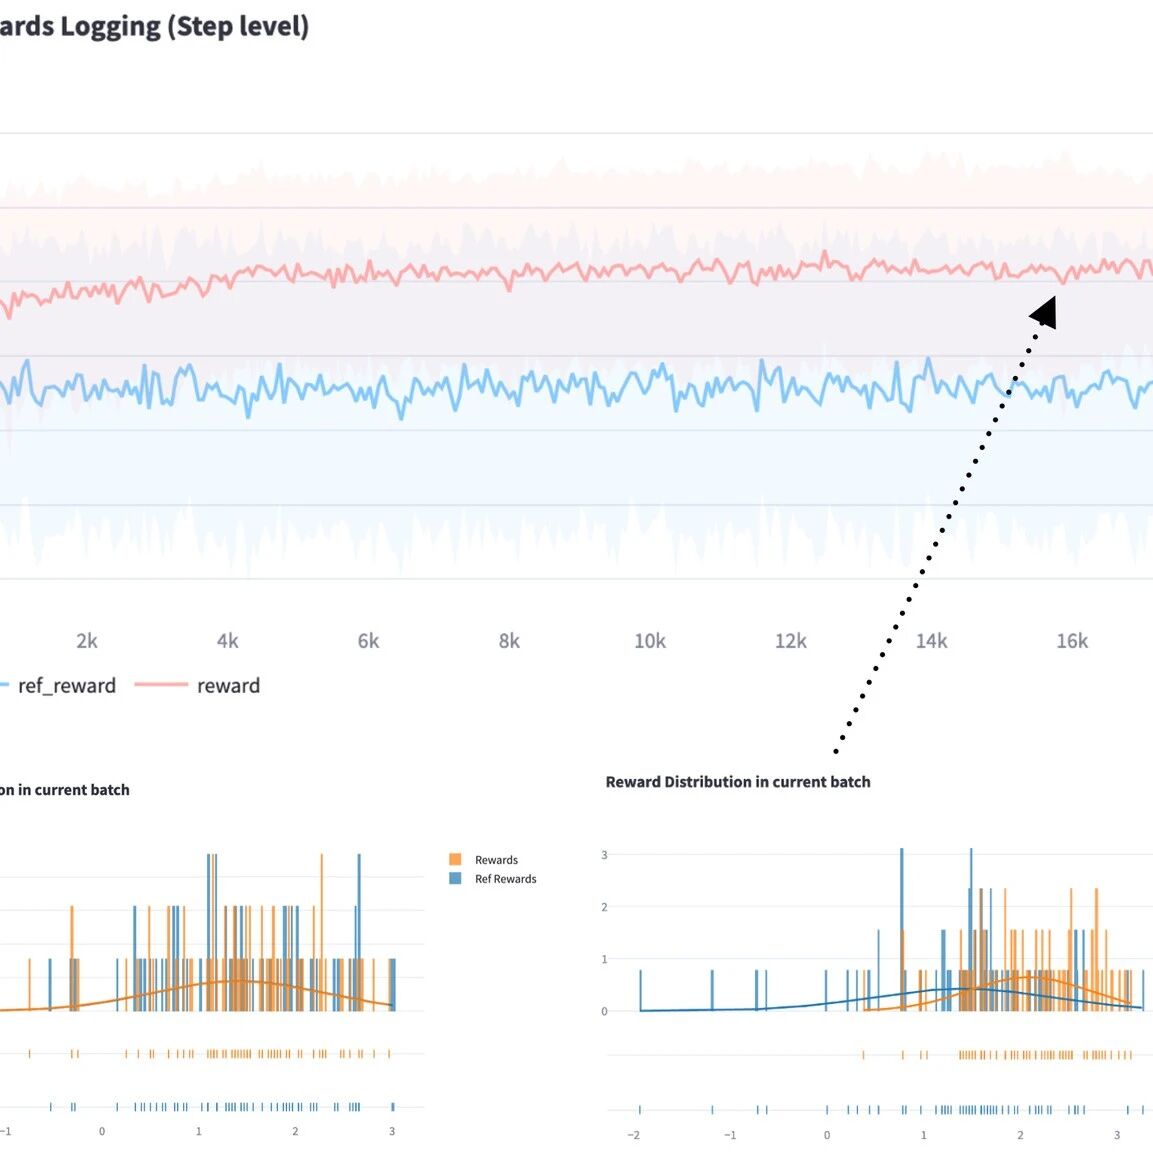Toggle the reward series in the legend

pos(228,686)
